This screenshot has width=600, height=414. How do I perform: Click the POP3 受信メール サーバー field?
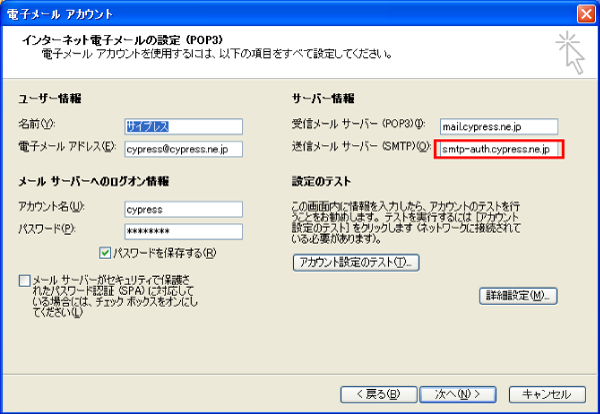[x=499, y=127]
